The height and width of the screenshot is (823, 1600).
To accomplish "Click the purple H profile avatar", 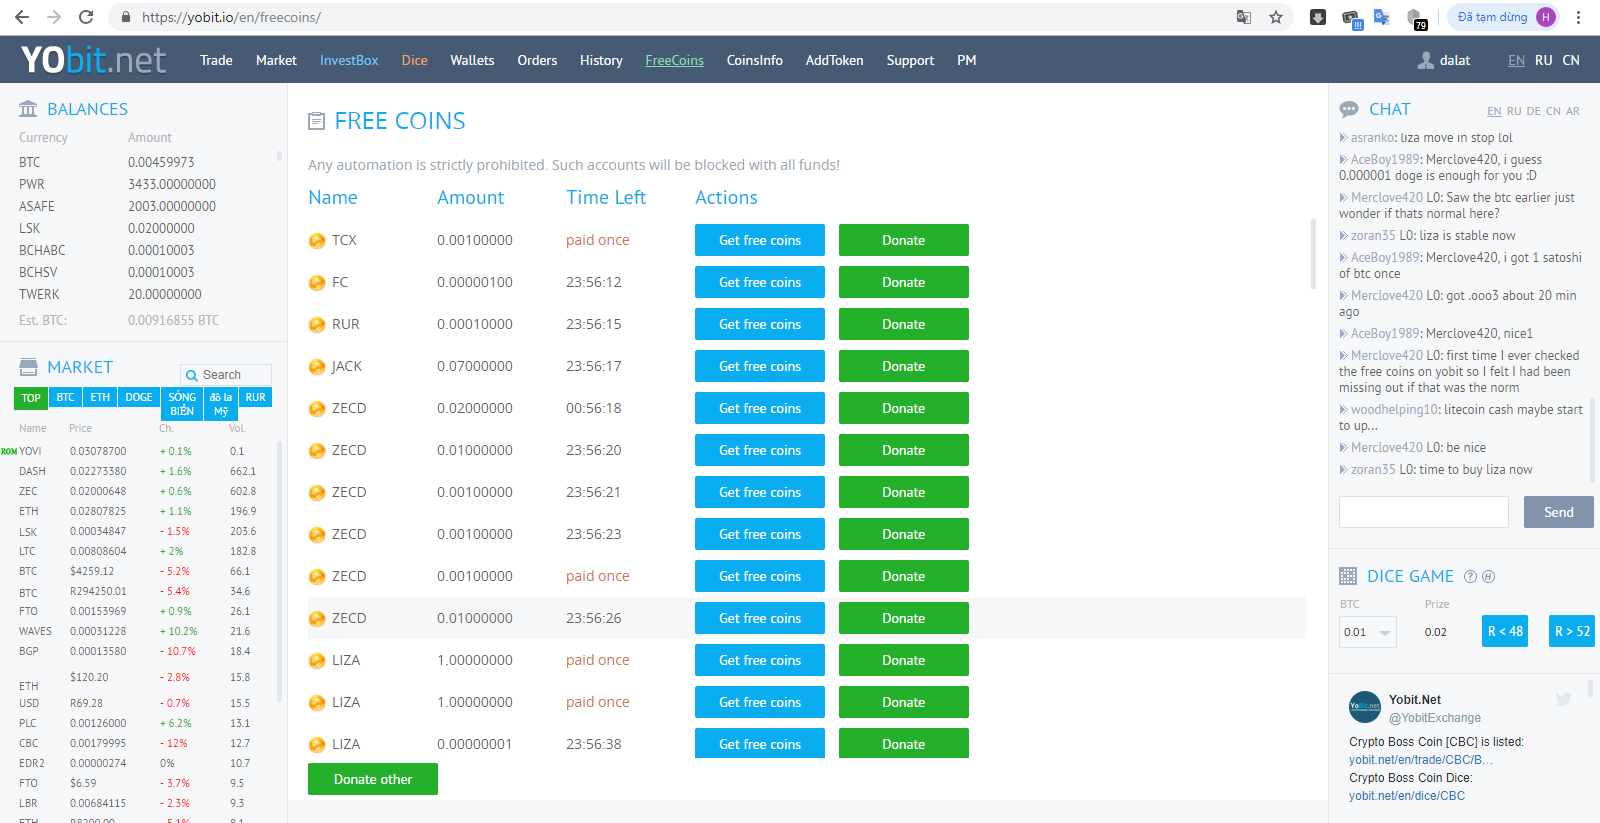I will (x=1546, y=17).
